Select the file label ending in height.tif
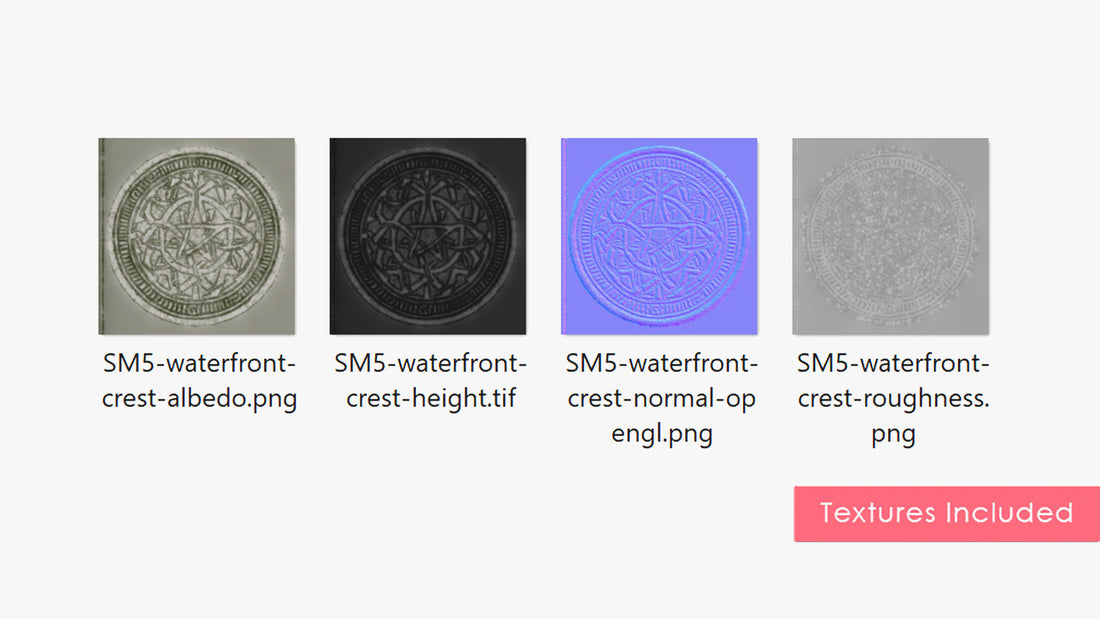 pyautogui.click(x=430, y=380)
